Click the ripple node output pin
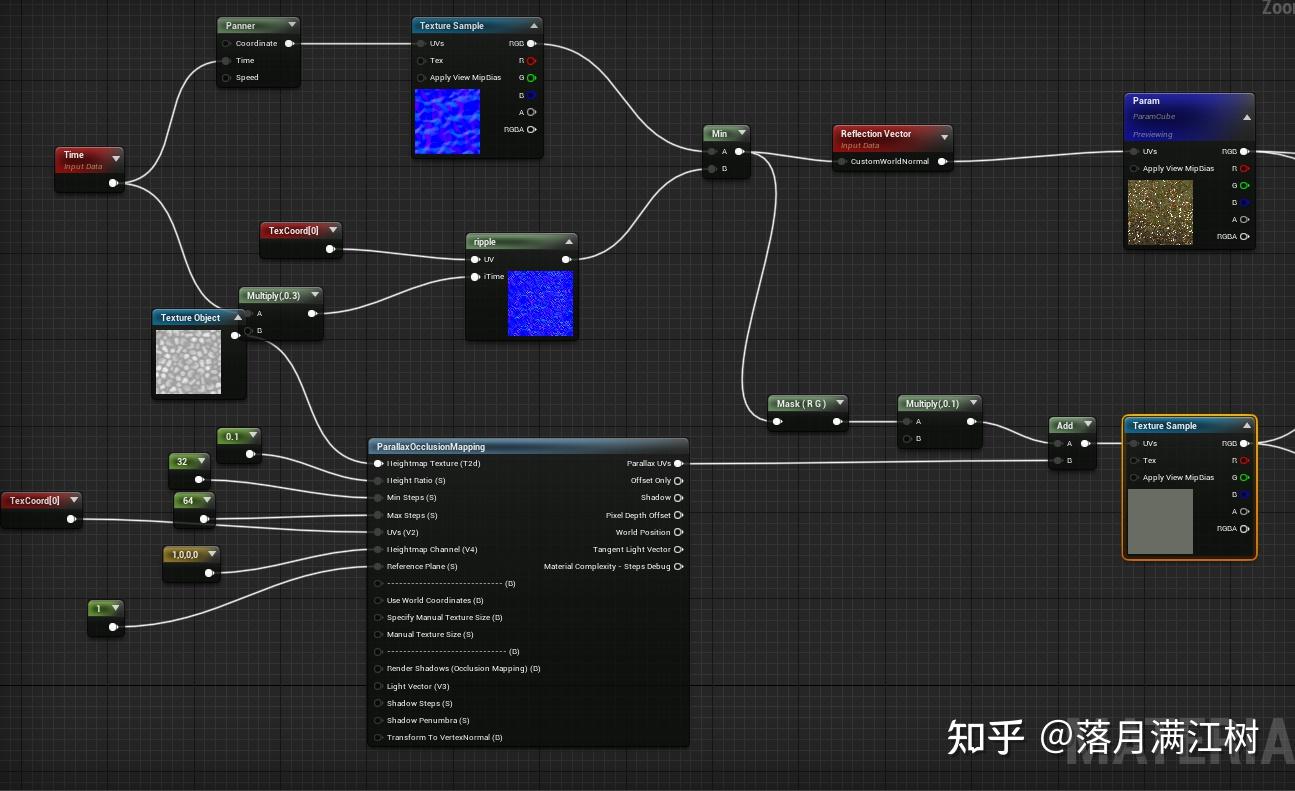 567,259
